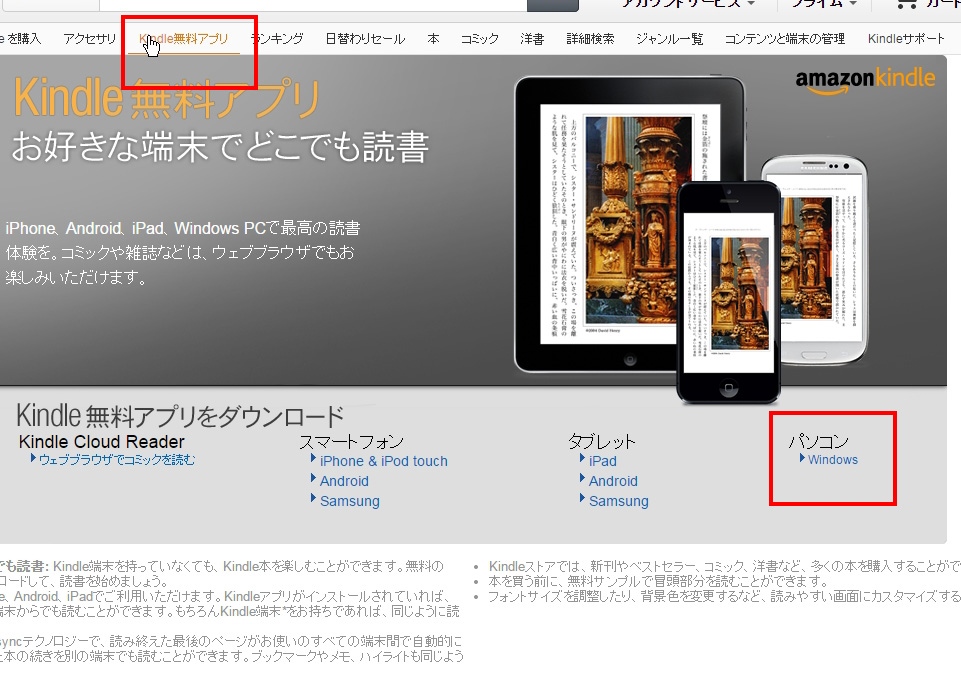Open コンテンツと端末の管理 in the nav bar
The height and width of the screenshot is (681, 961).
(784, 39)
